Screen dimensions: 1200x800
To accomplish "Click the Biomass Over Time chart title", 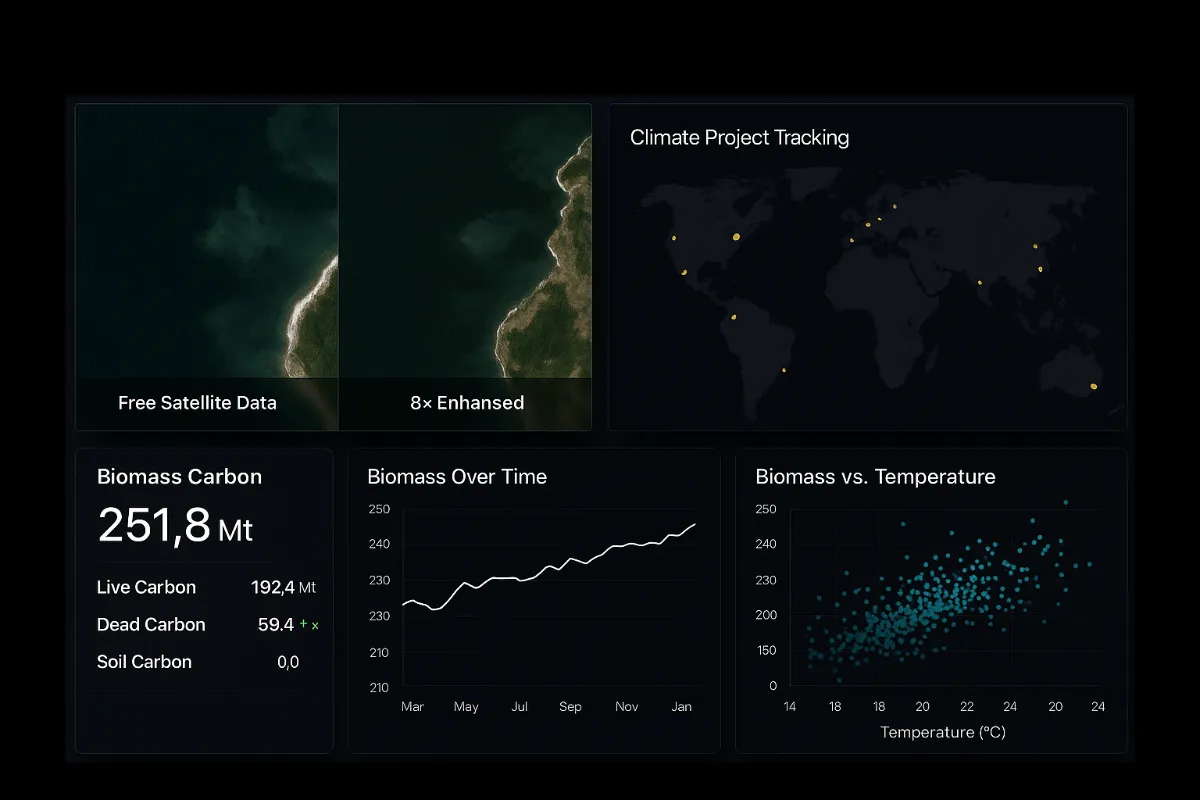I will click(x=457, y=477).
